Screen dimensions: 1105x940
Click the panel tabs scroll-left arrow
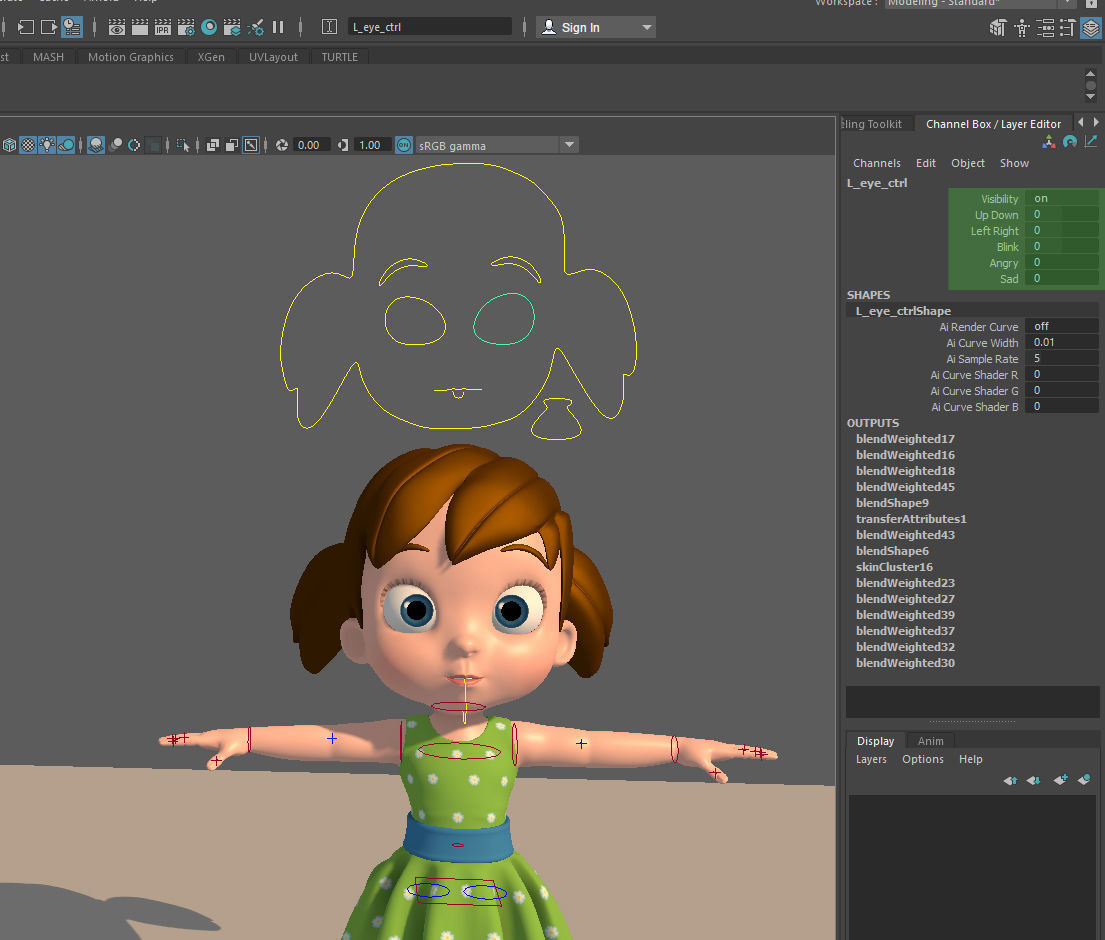[x=1080, y=123]
